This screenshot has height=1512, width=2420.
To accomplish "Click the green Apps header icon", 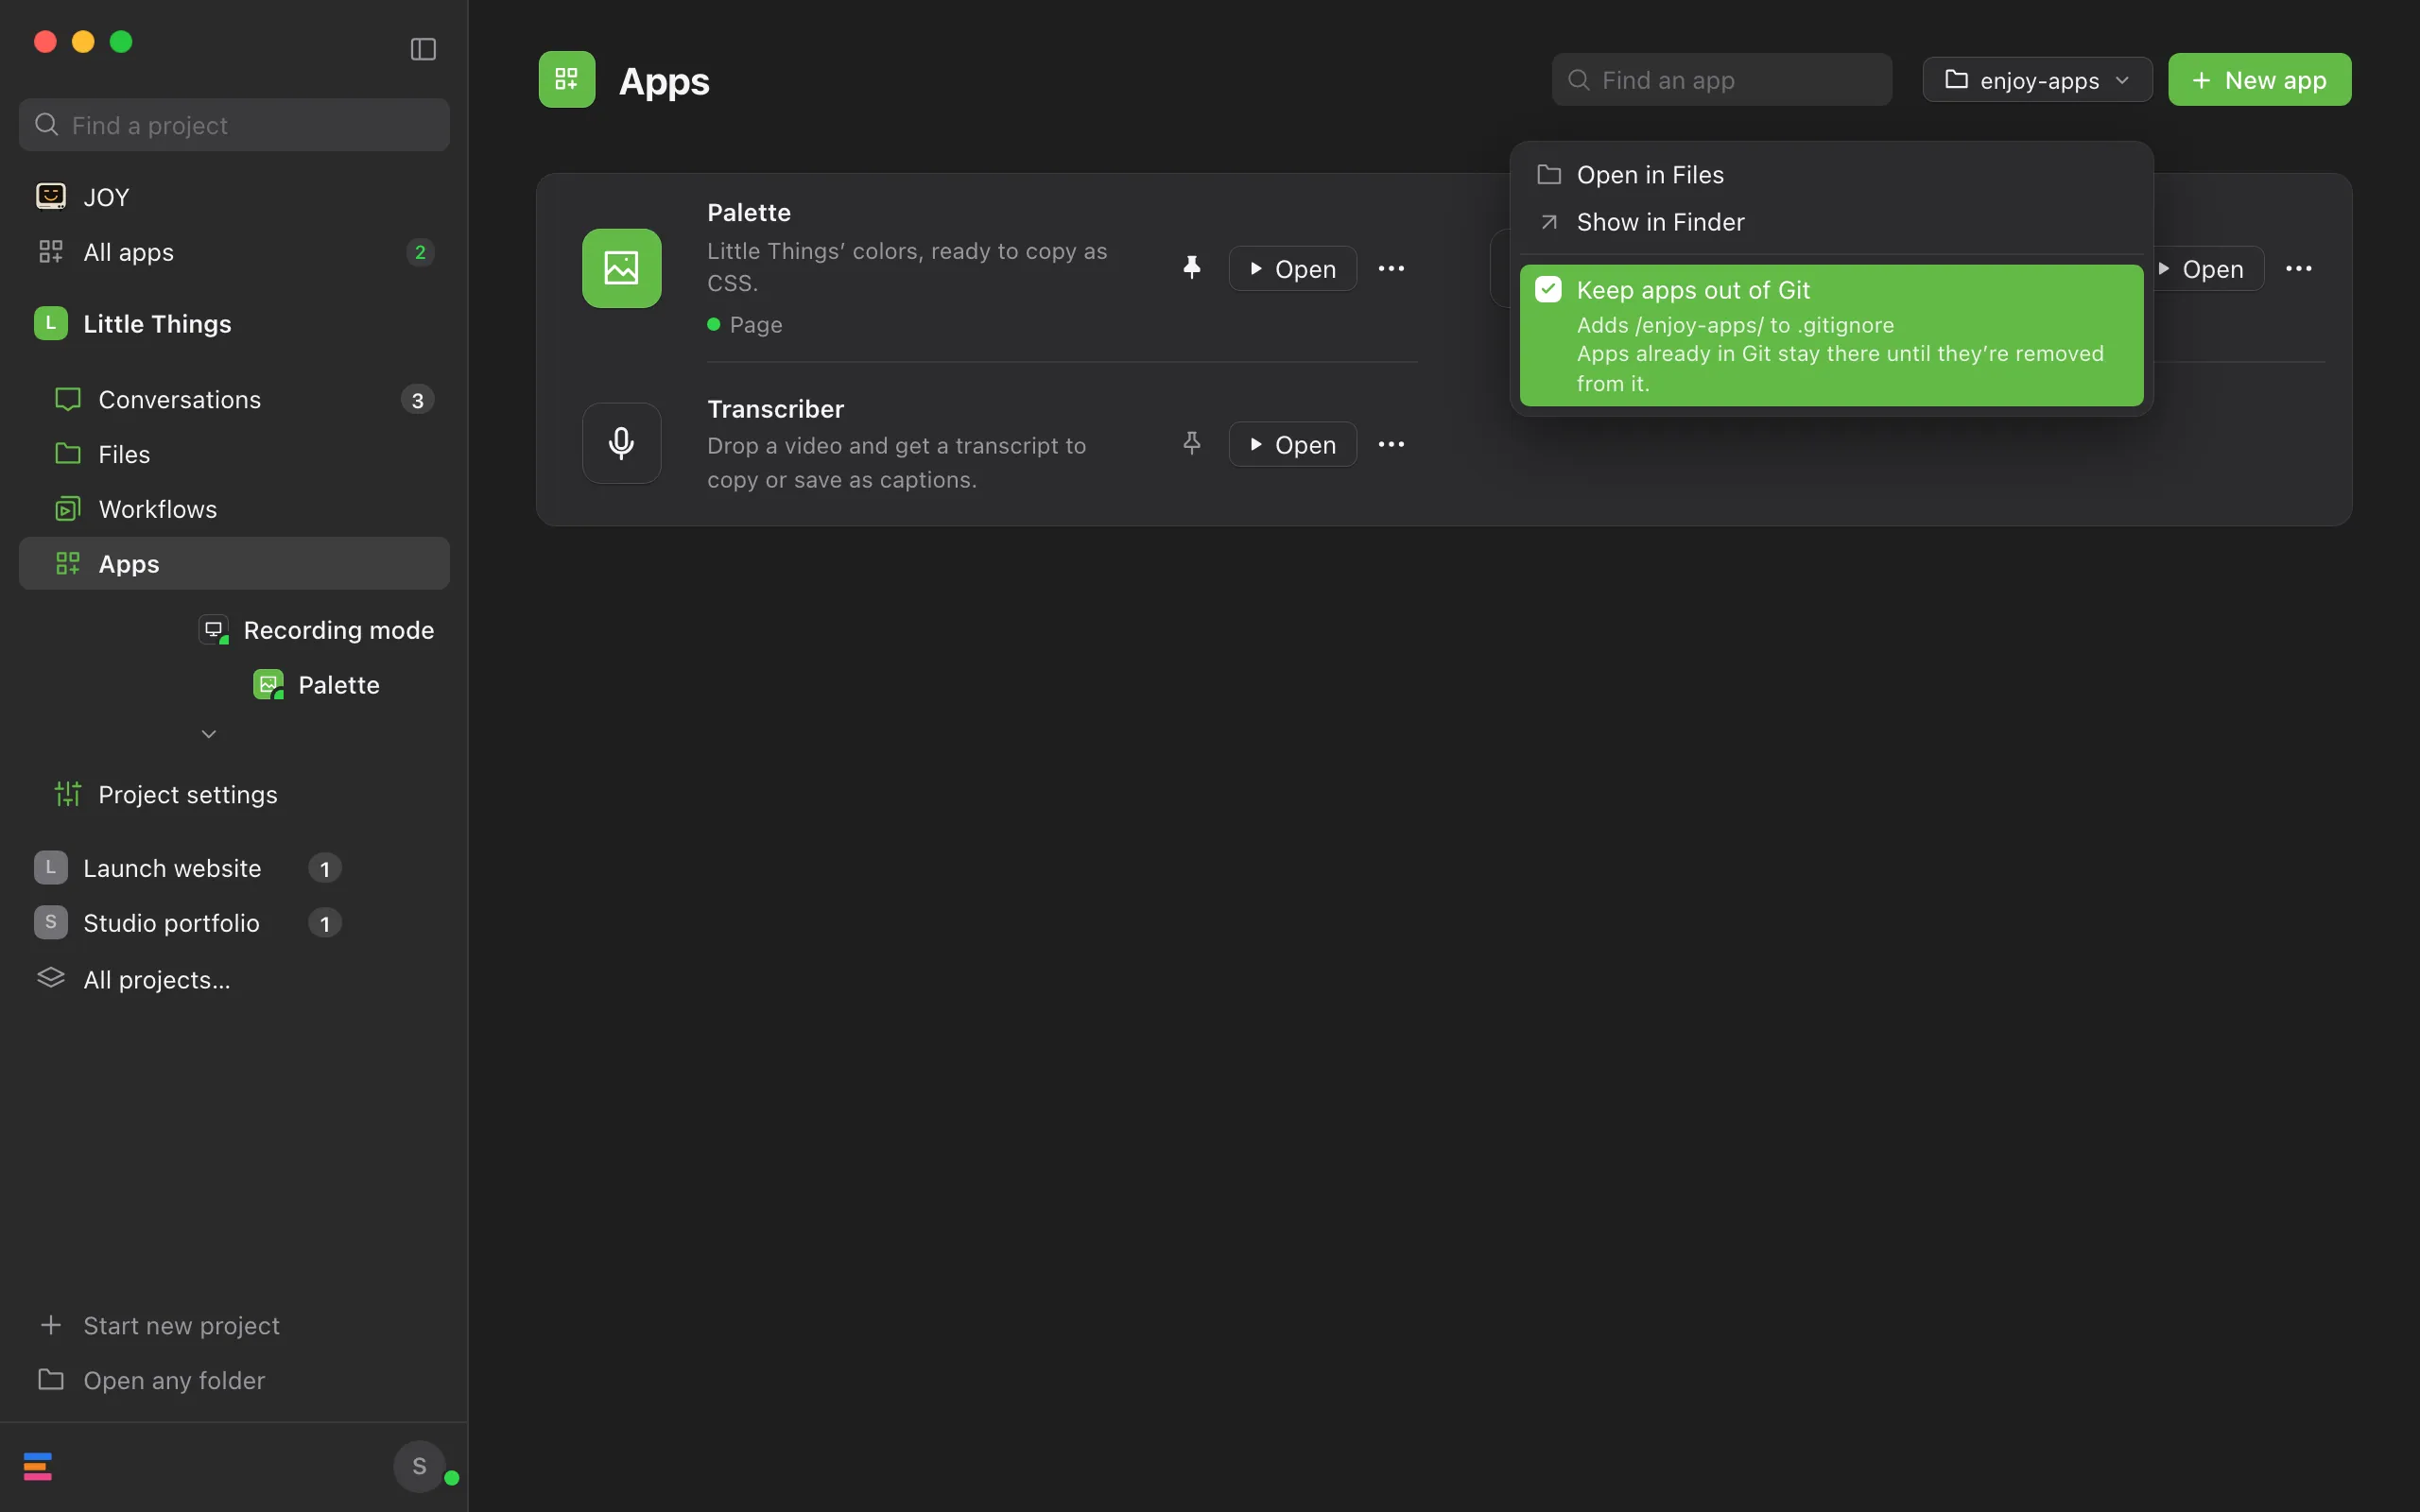I will tap(567, 79).
